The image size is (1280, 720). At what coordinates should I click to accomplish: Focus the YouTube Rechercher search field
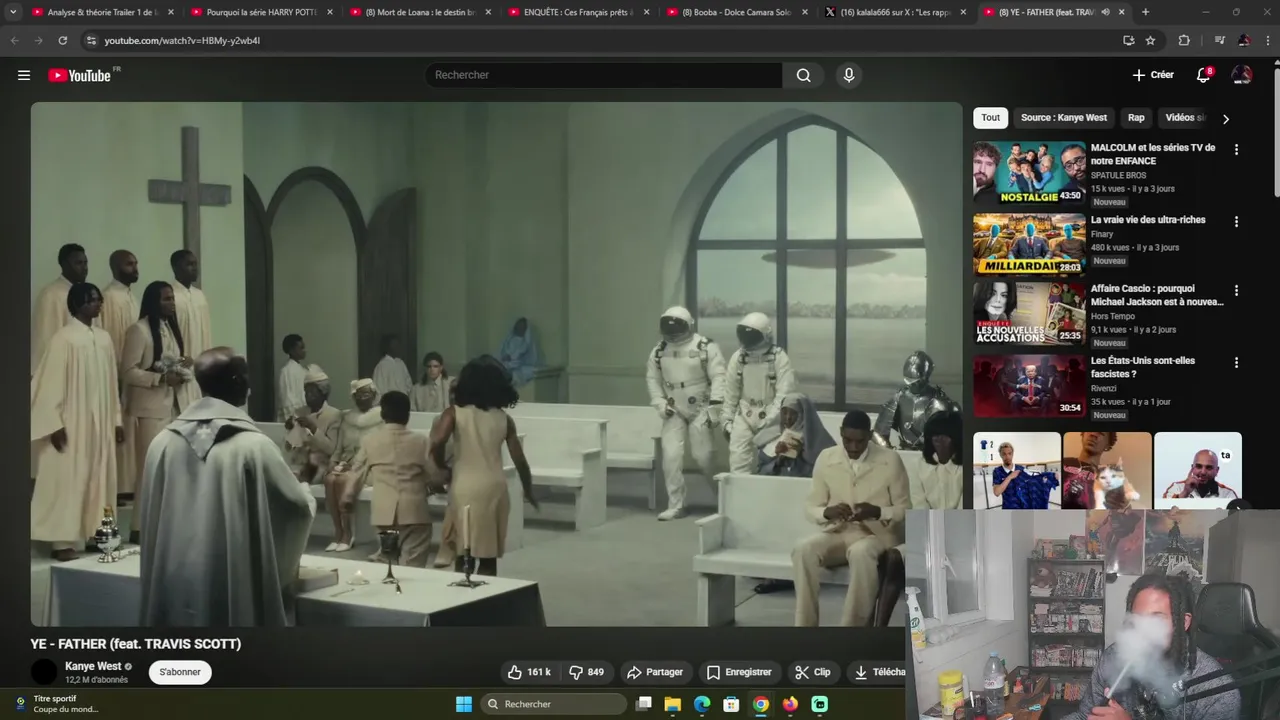[605, 75]
